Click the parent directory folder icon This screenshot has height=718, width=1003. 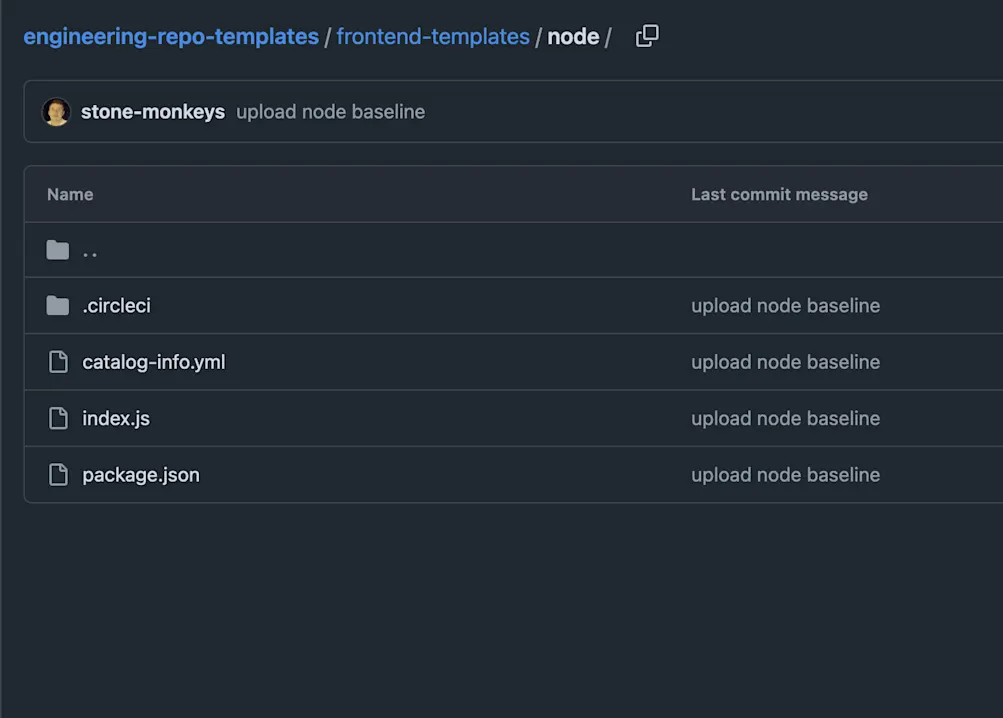(x=58, y=249)
